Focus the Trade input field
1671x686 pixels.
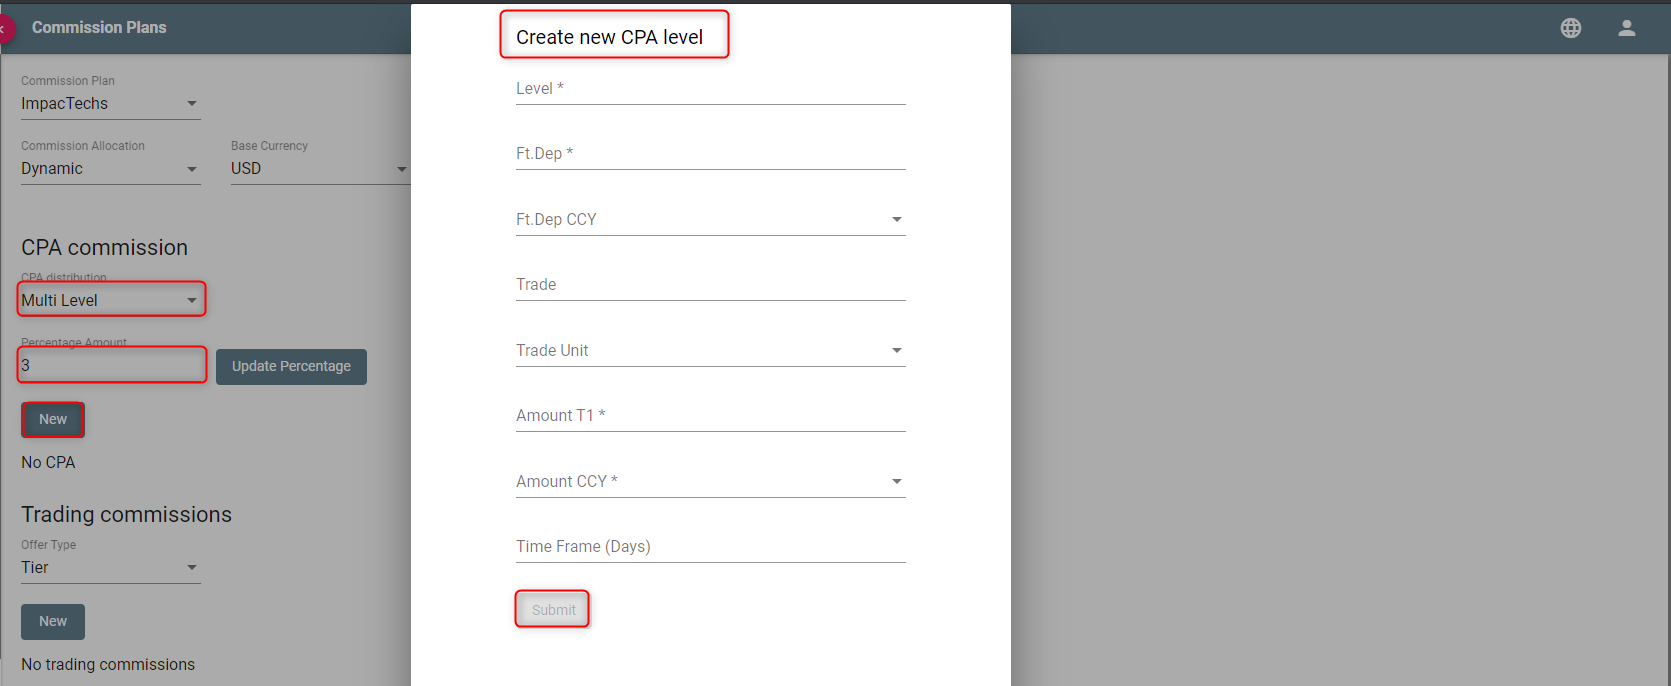click(711, 285)
